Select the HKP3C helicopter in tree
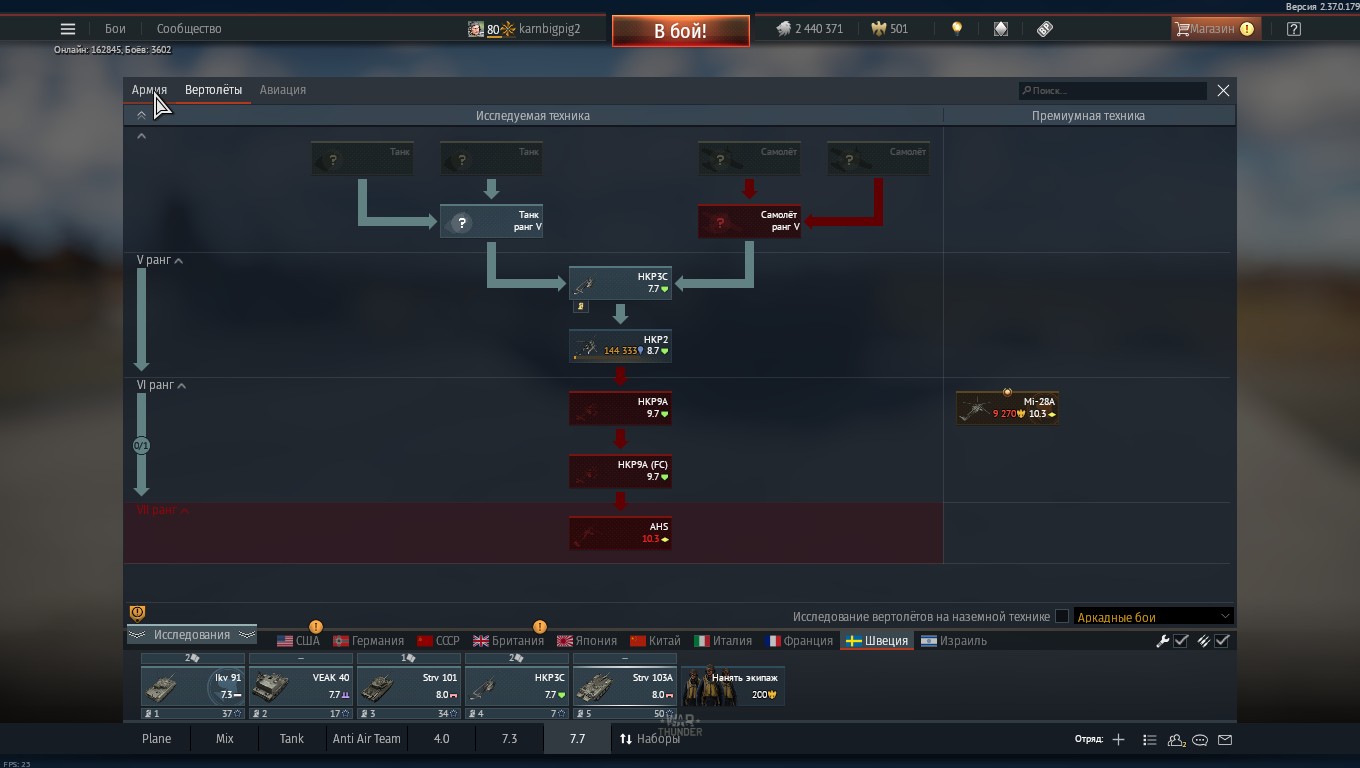 click(620, 283)
